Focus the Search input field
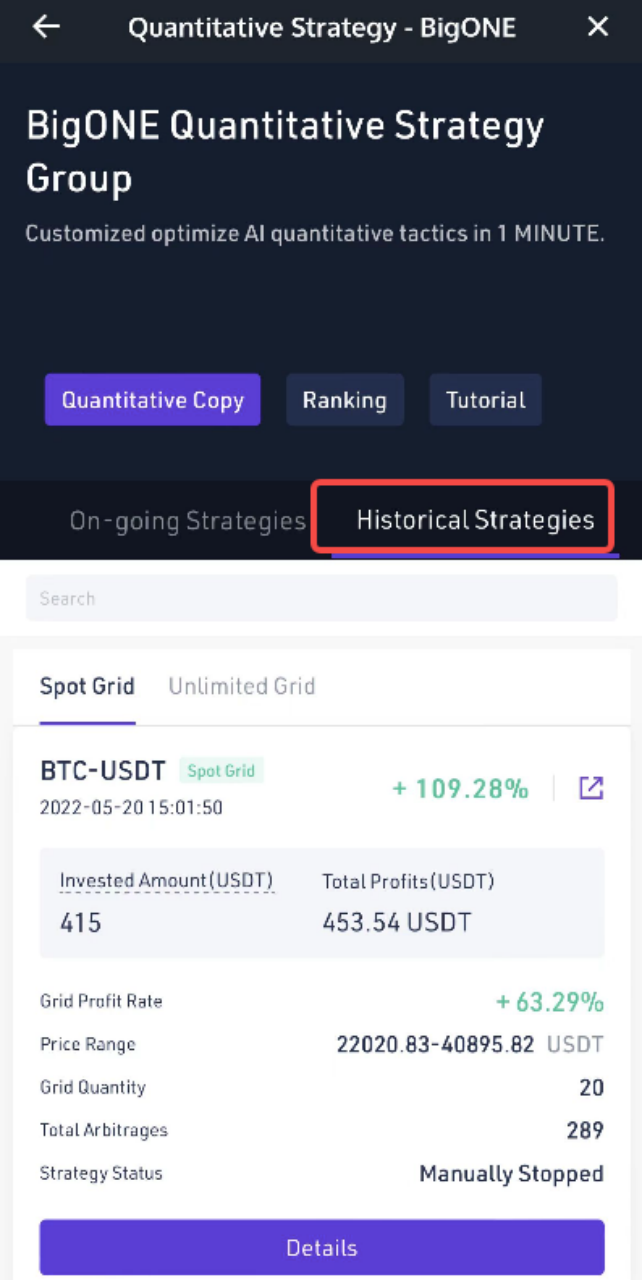 click(x=321, y=598)
